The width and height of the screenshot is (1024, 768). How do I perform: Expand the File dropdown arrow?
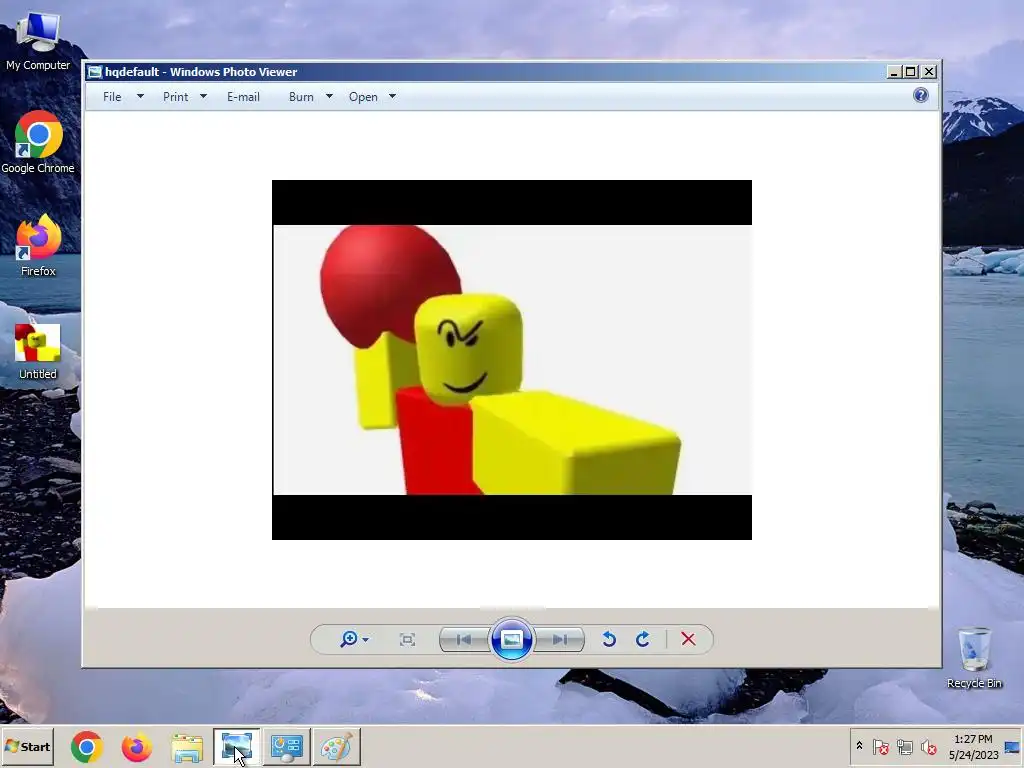(x=140, y=97)
